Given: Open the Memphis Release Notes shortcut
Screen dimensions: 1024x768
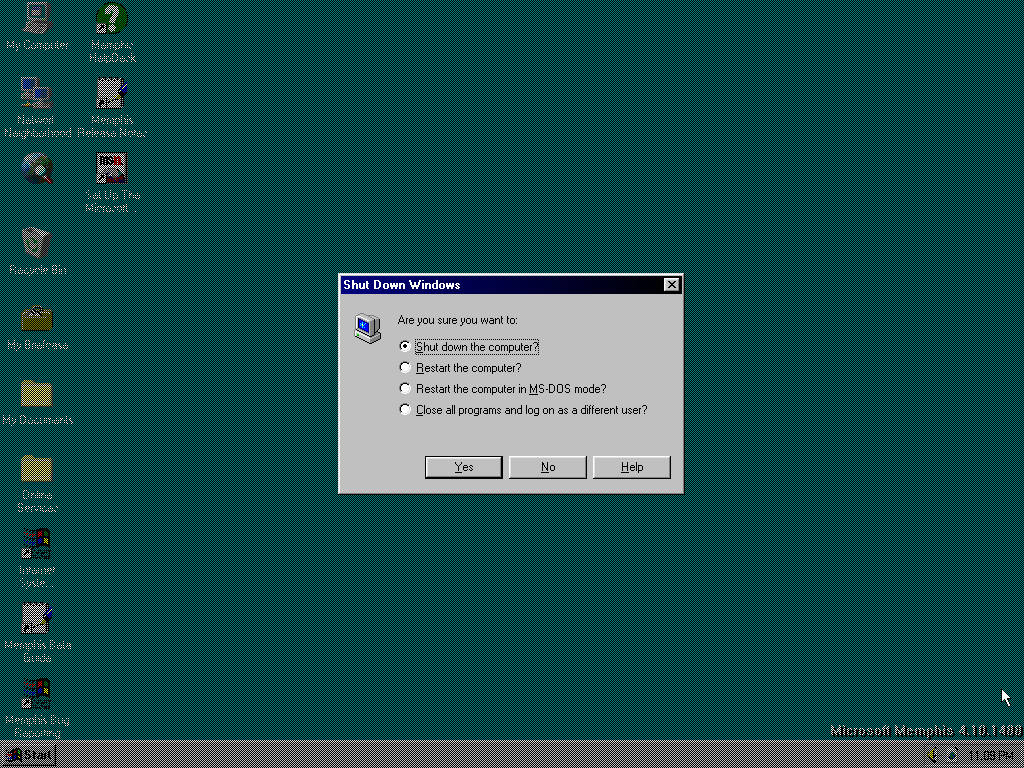Looking at the screenshot, I should [111, 94].
